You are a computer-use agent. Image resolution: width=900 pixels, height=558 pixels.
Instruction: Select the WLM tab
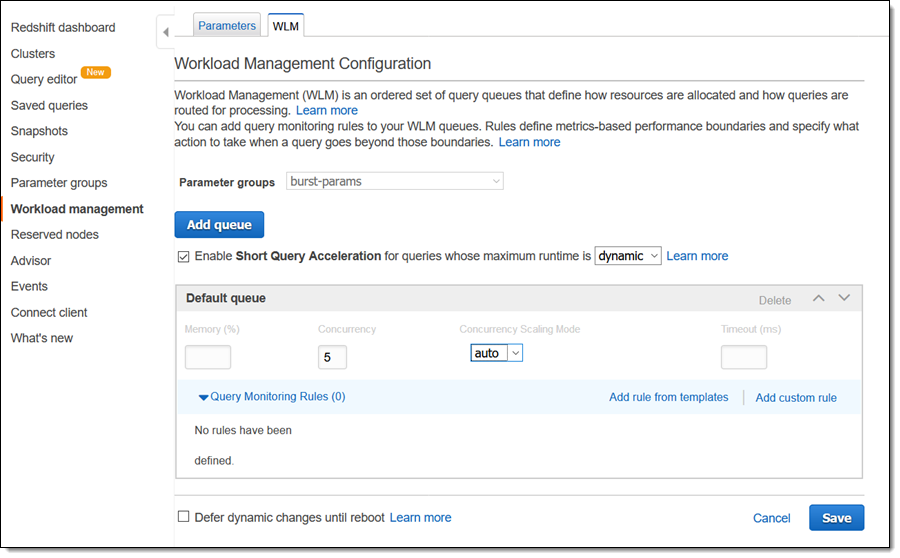(285, 26)
